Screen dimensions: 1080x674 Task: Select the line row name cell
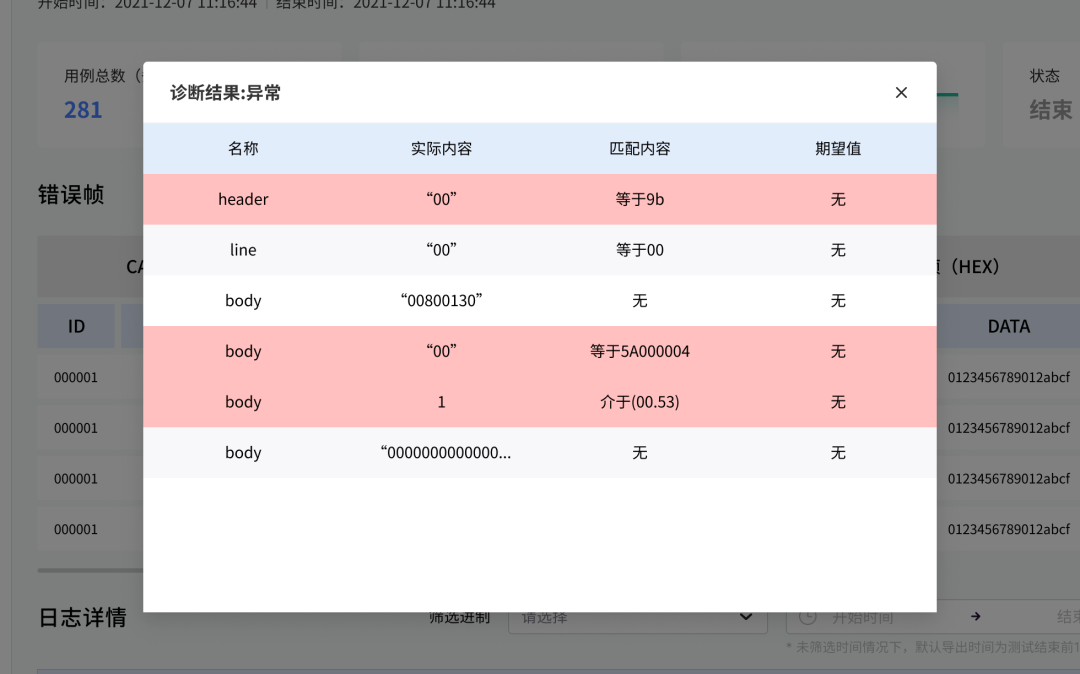coord(243,250)
